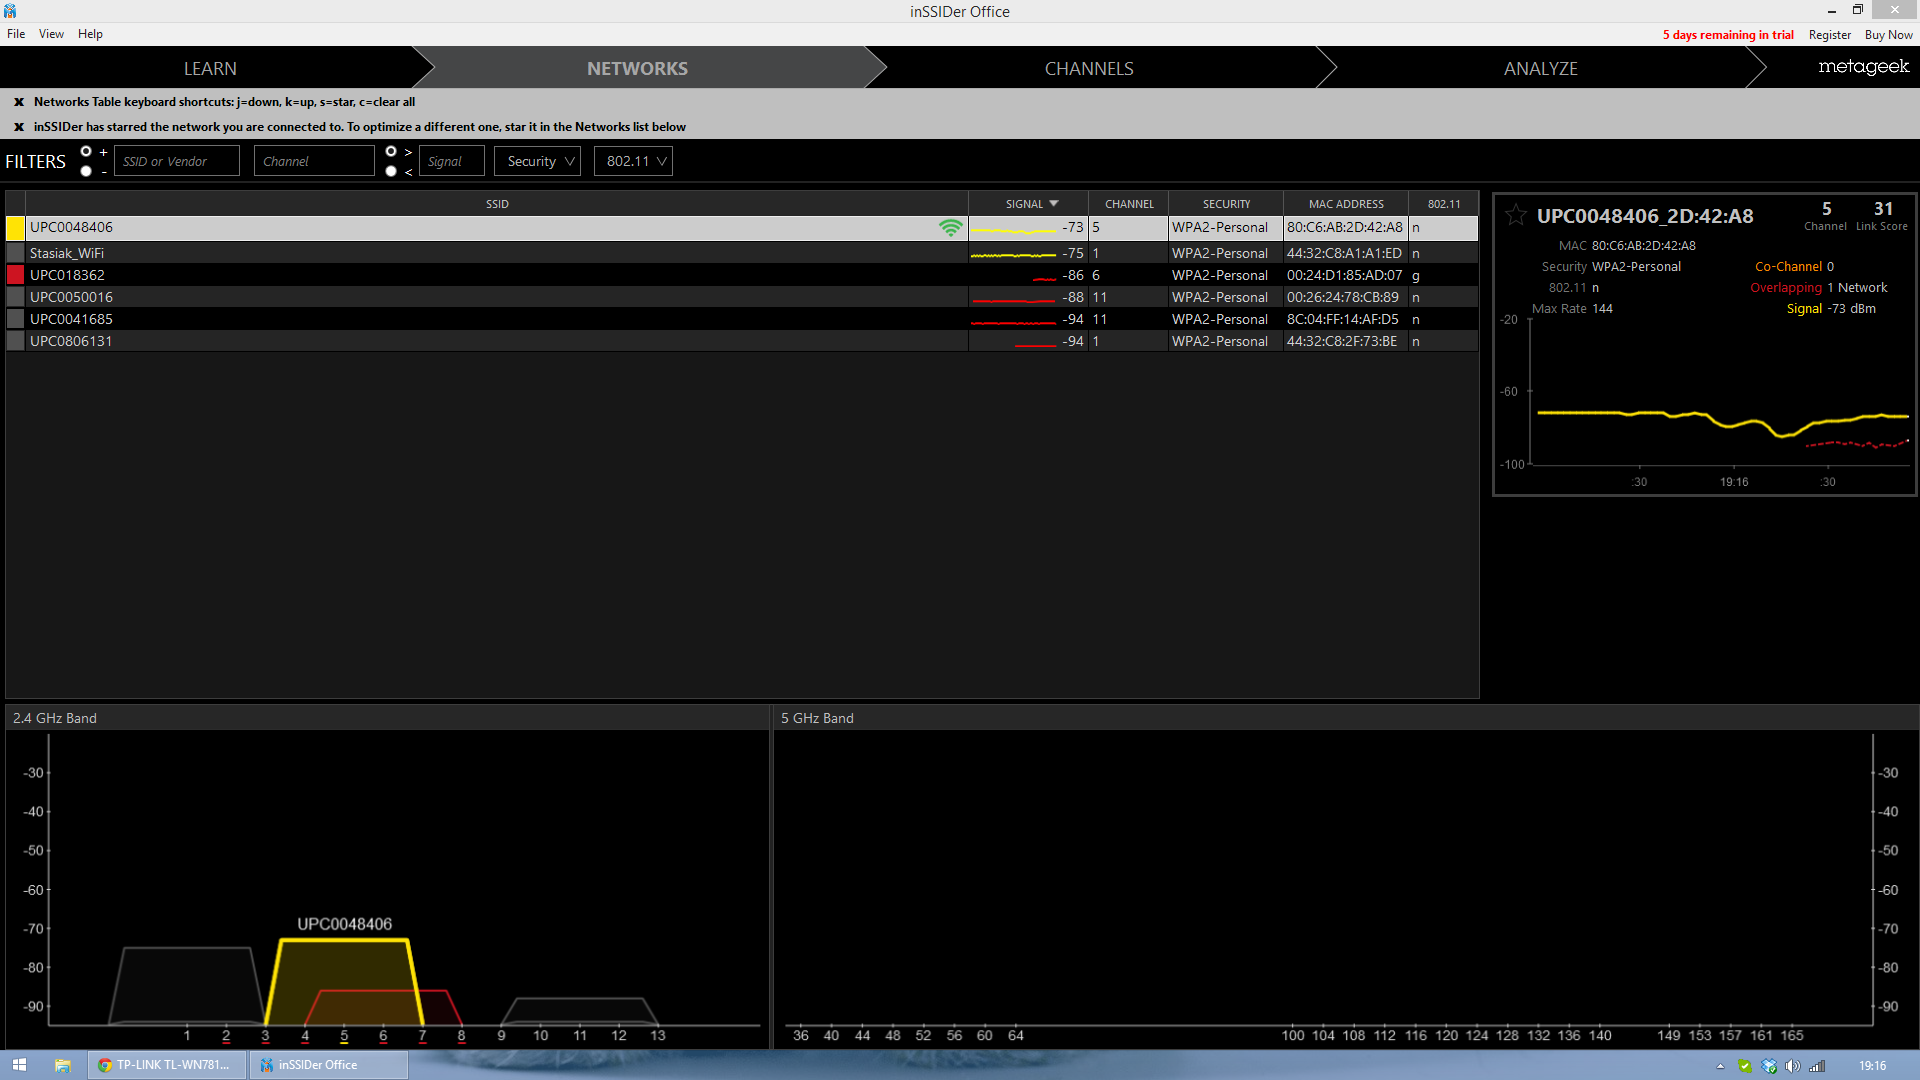The image size is (1920, 1080).
Task: Click the gray color swatch for UPC0050016
Action: (16, 297)
